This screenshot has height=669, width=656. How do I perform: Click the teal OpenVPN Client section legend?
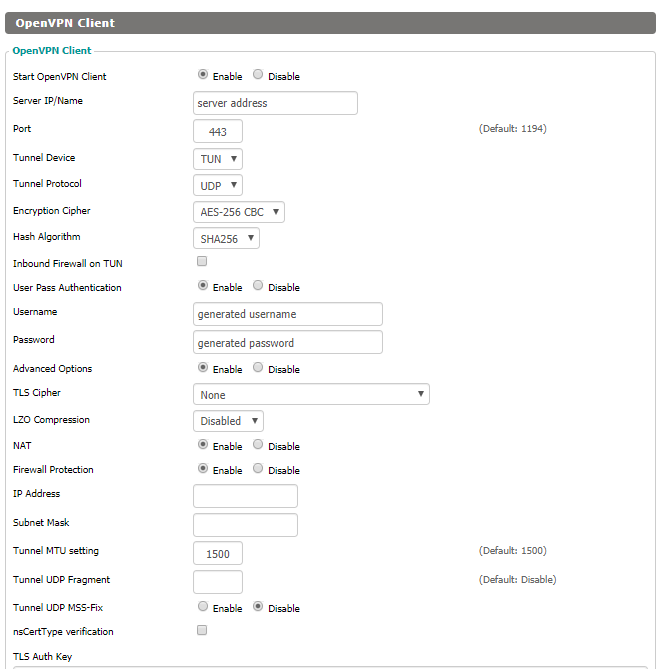tap(52, 50)
